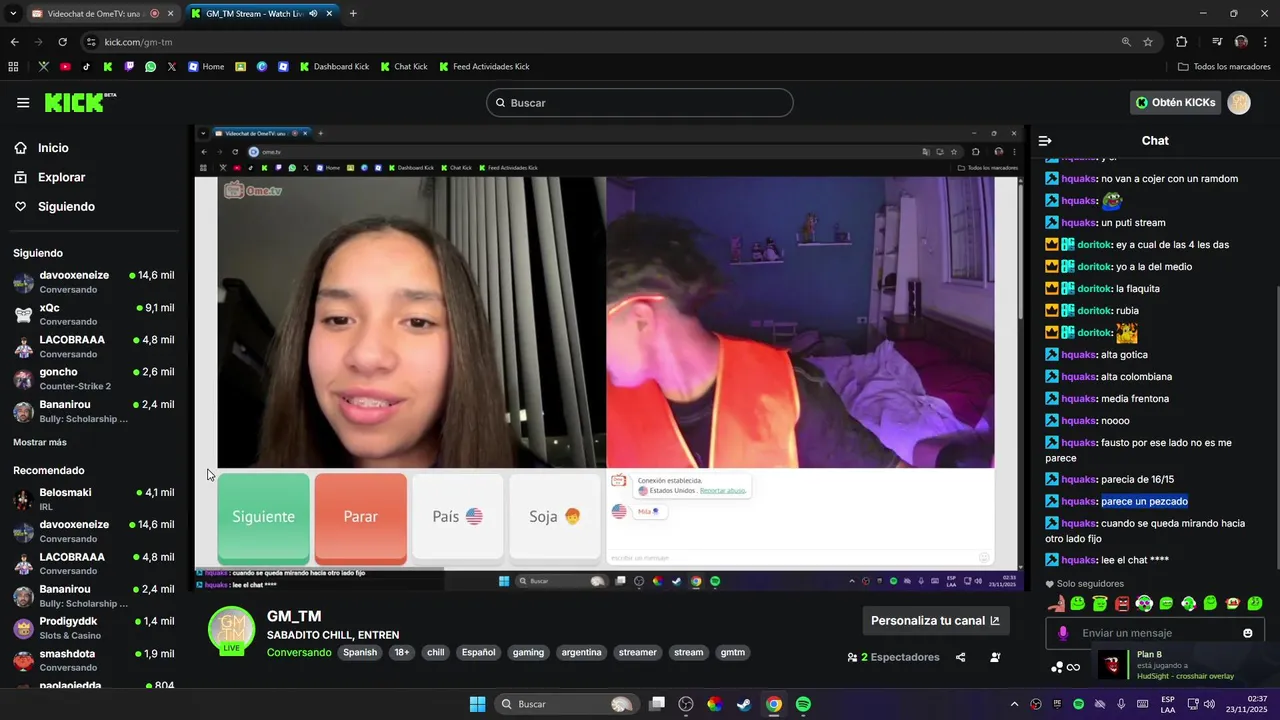The width and height of the screenshot is (1280, 720).
Task: Click the share stream icon
Action: click(x=961, y=657)
